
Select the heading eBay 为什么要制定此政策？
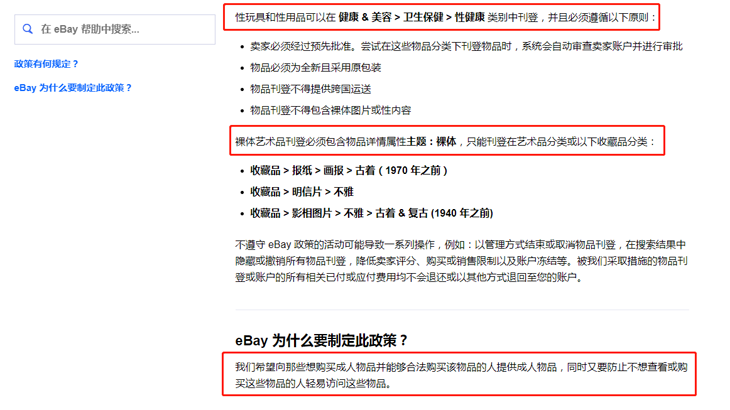pos(322,341)
